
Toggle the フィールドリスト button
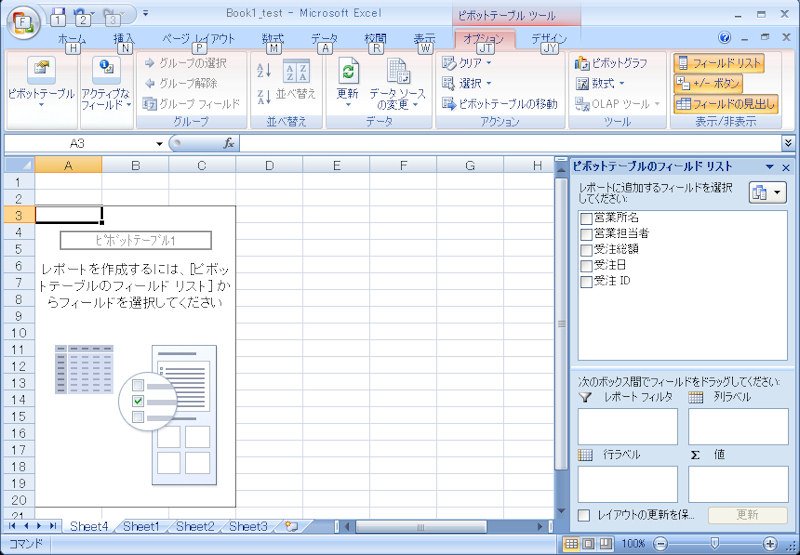click(719, 63)
